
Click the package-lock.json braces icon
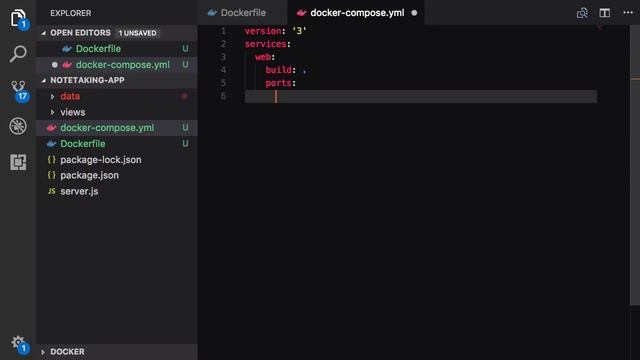coord(51,160)
